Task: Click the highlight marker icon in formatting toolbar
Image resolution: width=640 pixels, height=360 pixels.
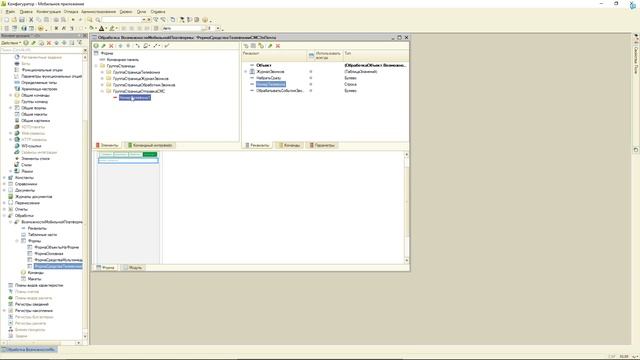Action: click(111, 28)
